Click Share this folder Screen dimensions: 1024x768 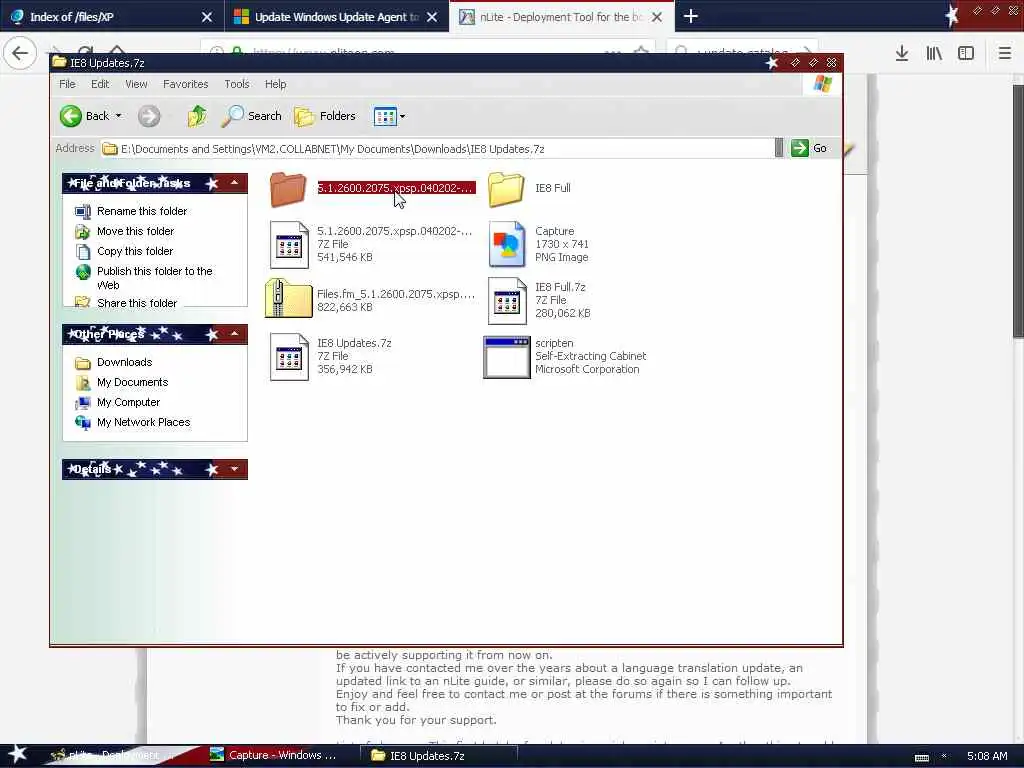pos(136,303)
